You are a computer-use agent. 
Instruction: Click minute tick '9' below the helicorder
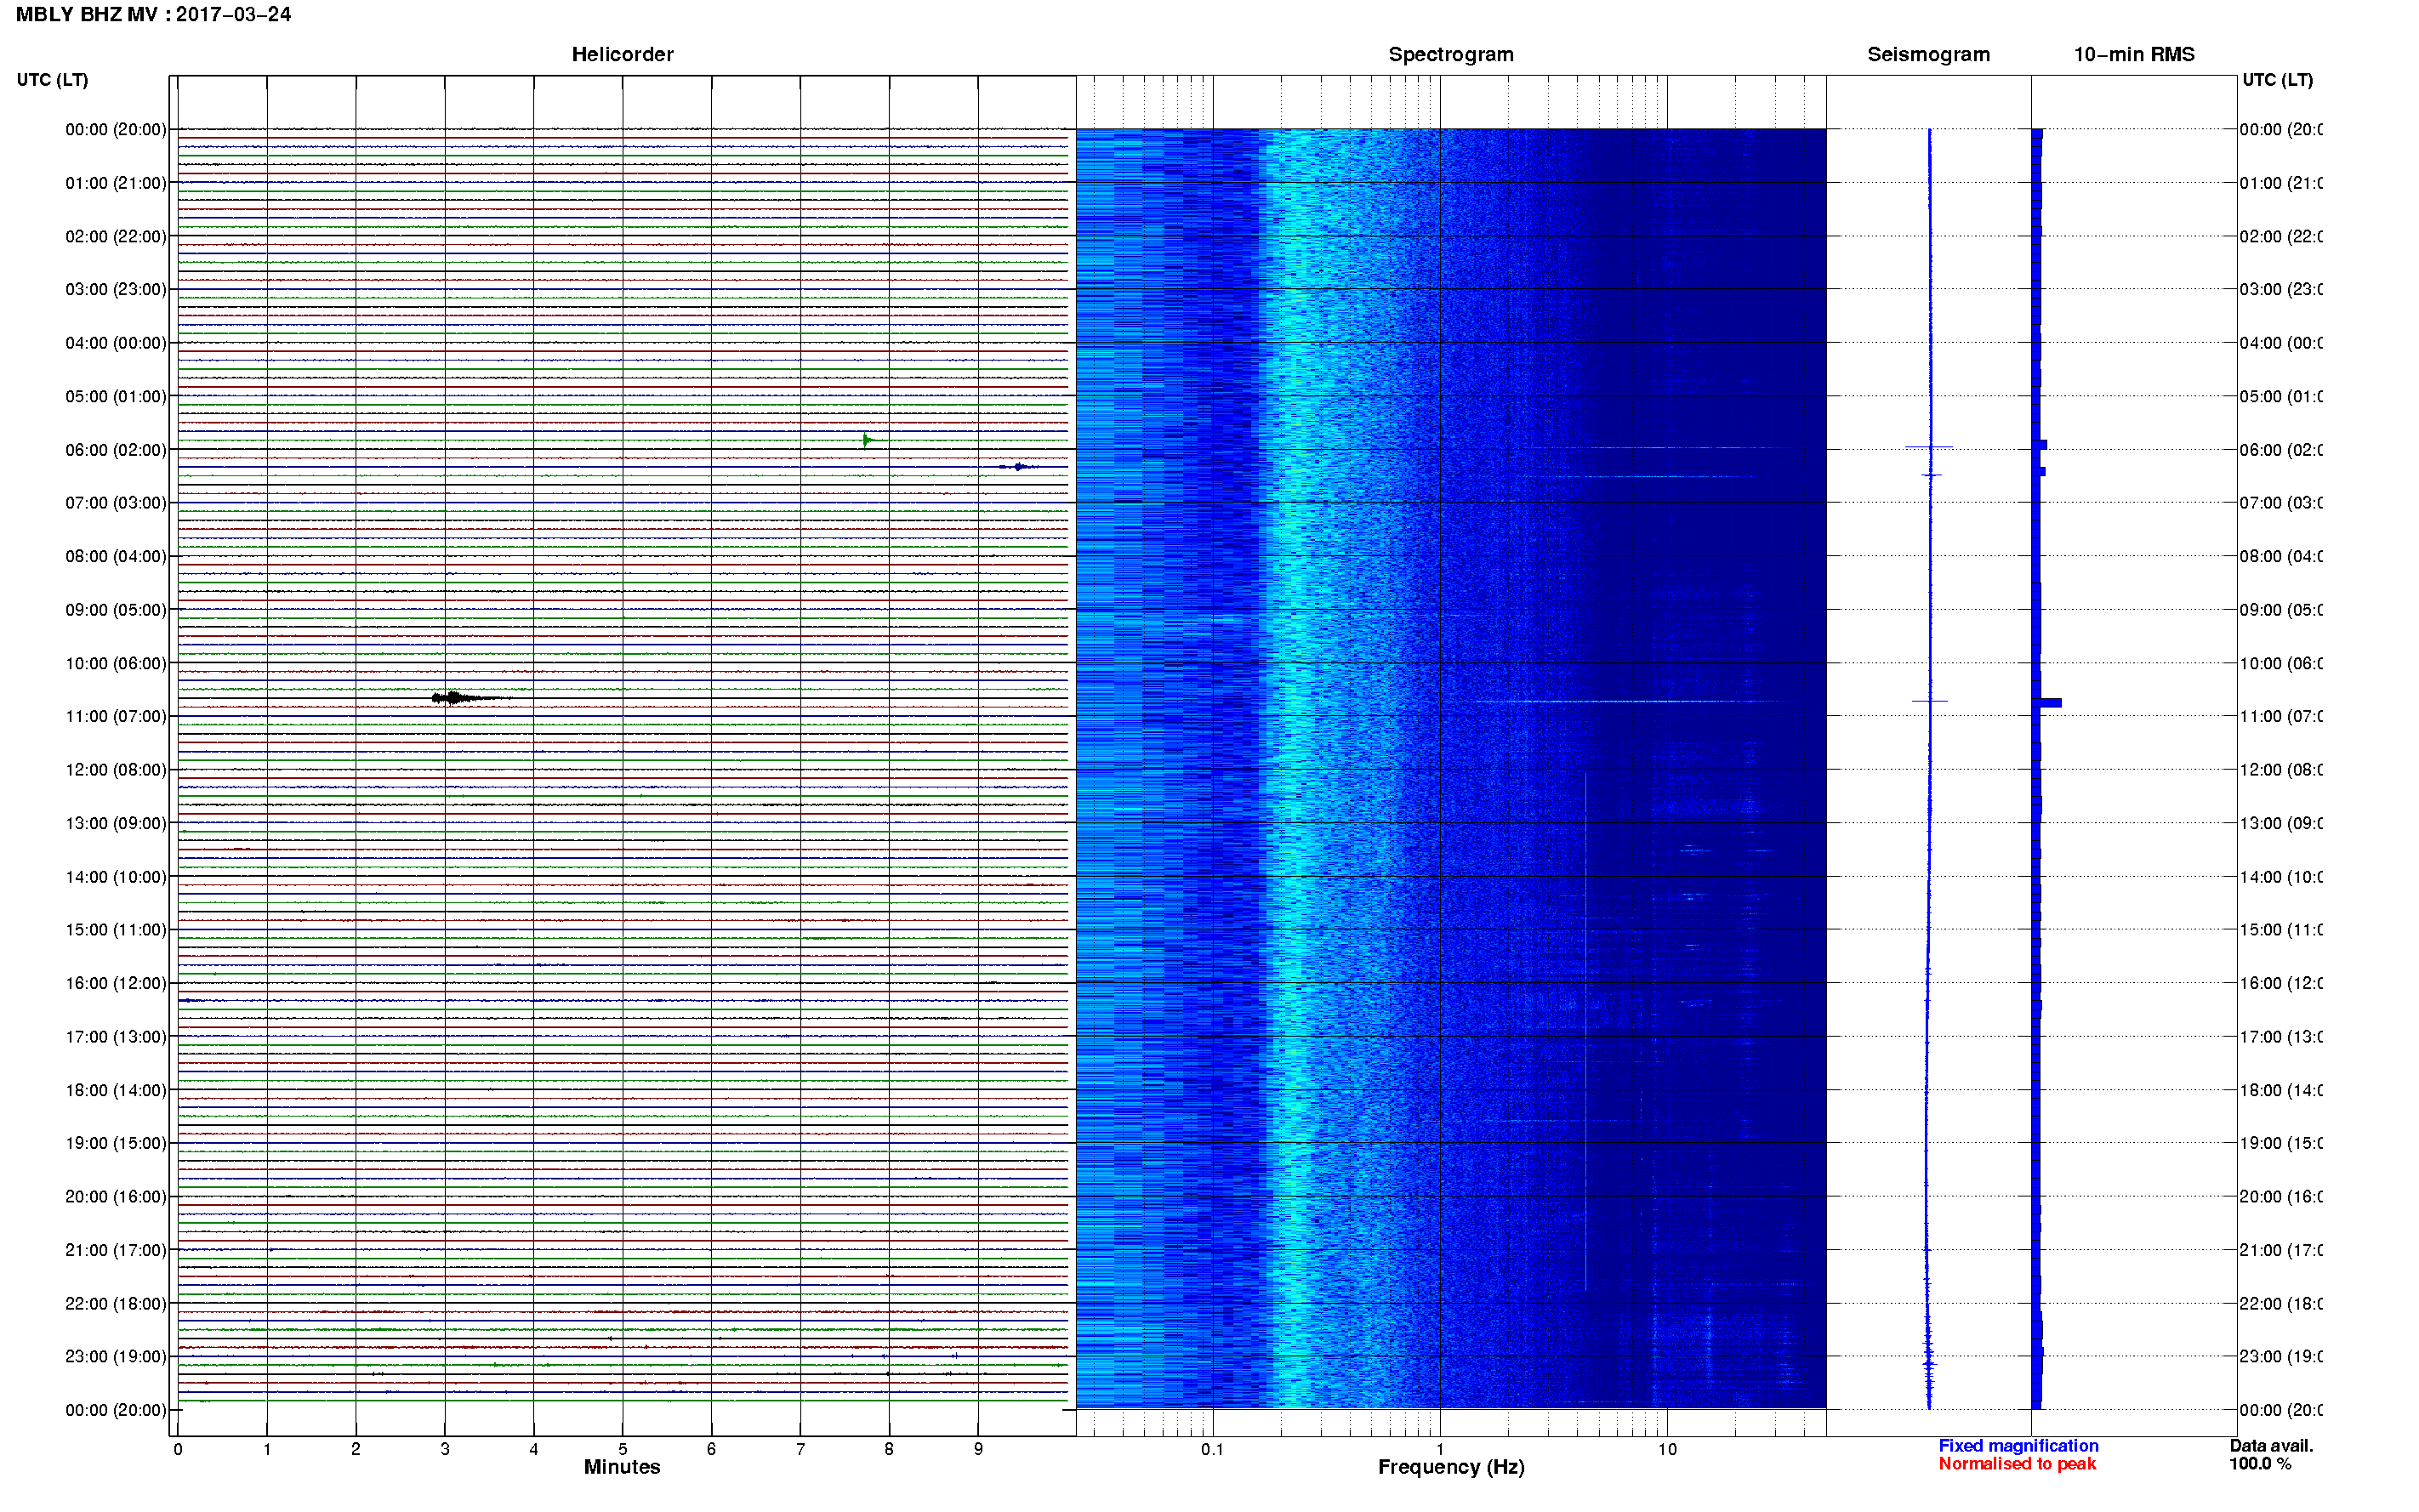pos(978,1449)
